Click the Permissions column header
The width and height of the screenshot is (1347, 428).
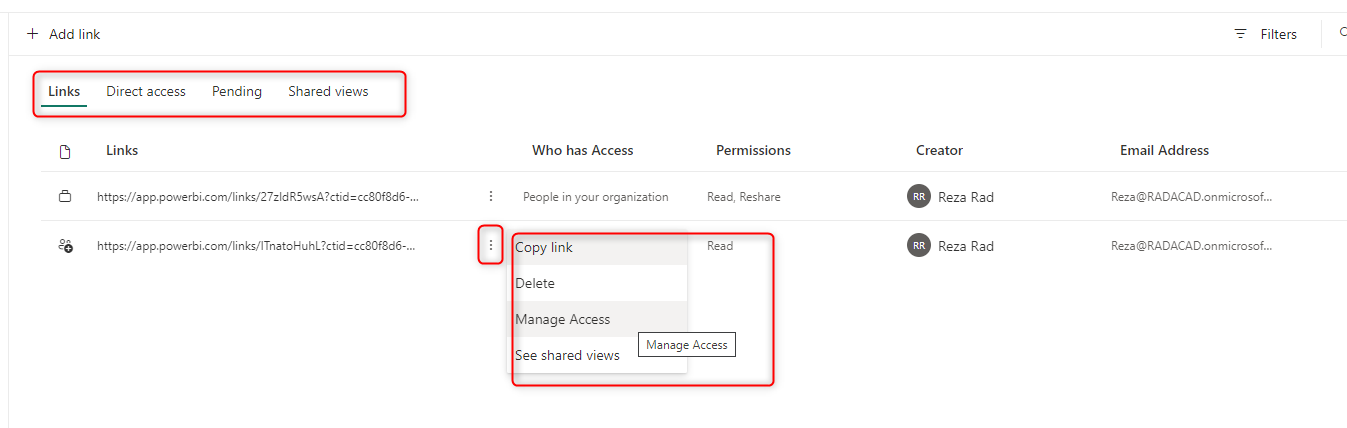point(753,151)
